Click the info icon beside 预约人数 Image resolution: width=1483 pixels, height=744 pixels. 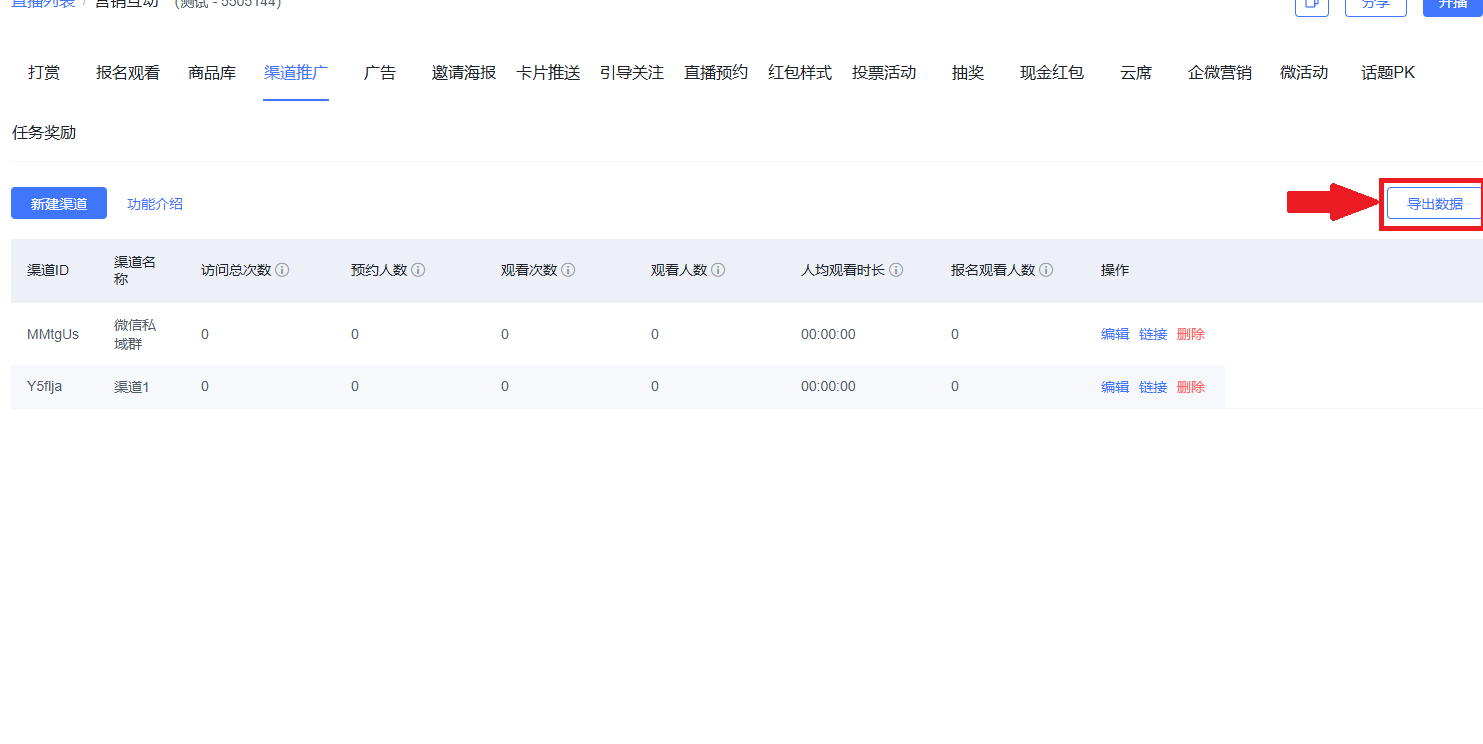click(x=418, y=270)
